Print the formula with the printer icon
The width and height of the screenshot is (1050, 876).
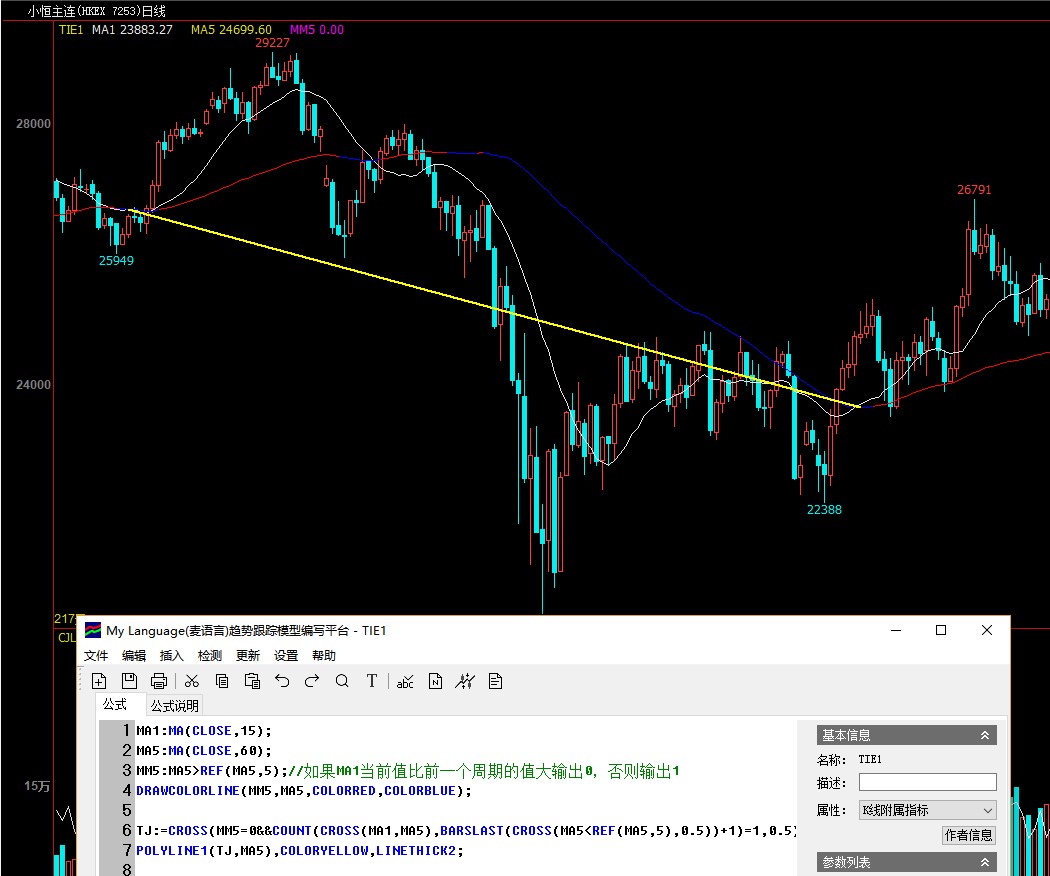click(159, 681)
